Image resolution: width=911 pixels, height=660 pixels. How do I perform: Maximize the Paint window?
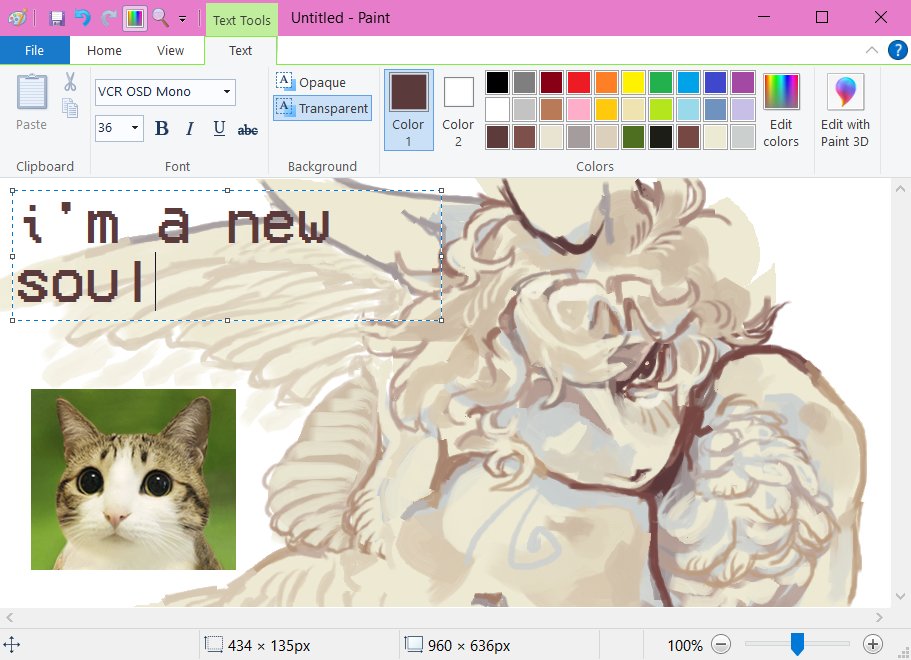(822, 17)
